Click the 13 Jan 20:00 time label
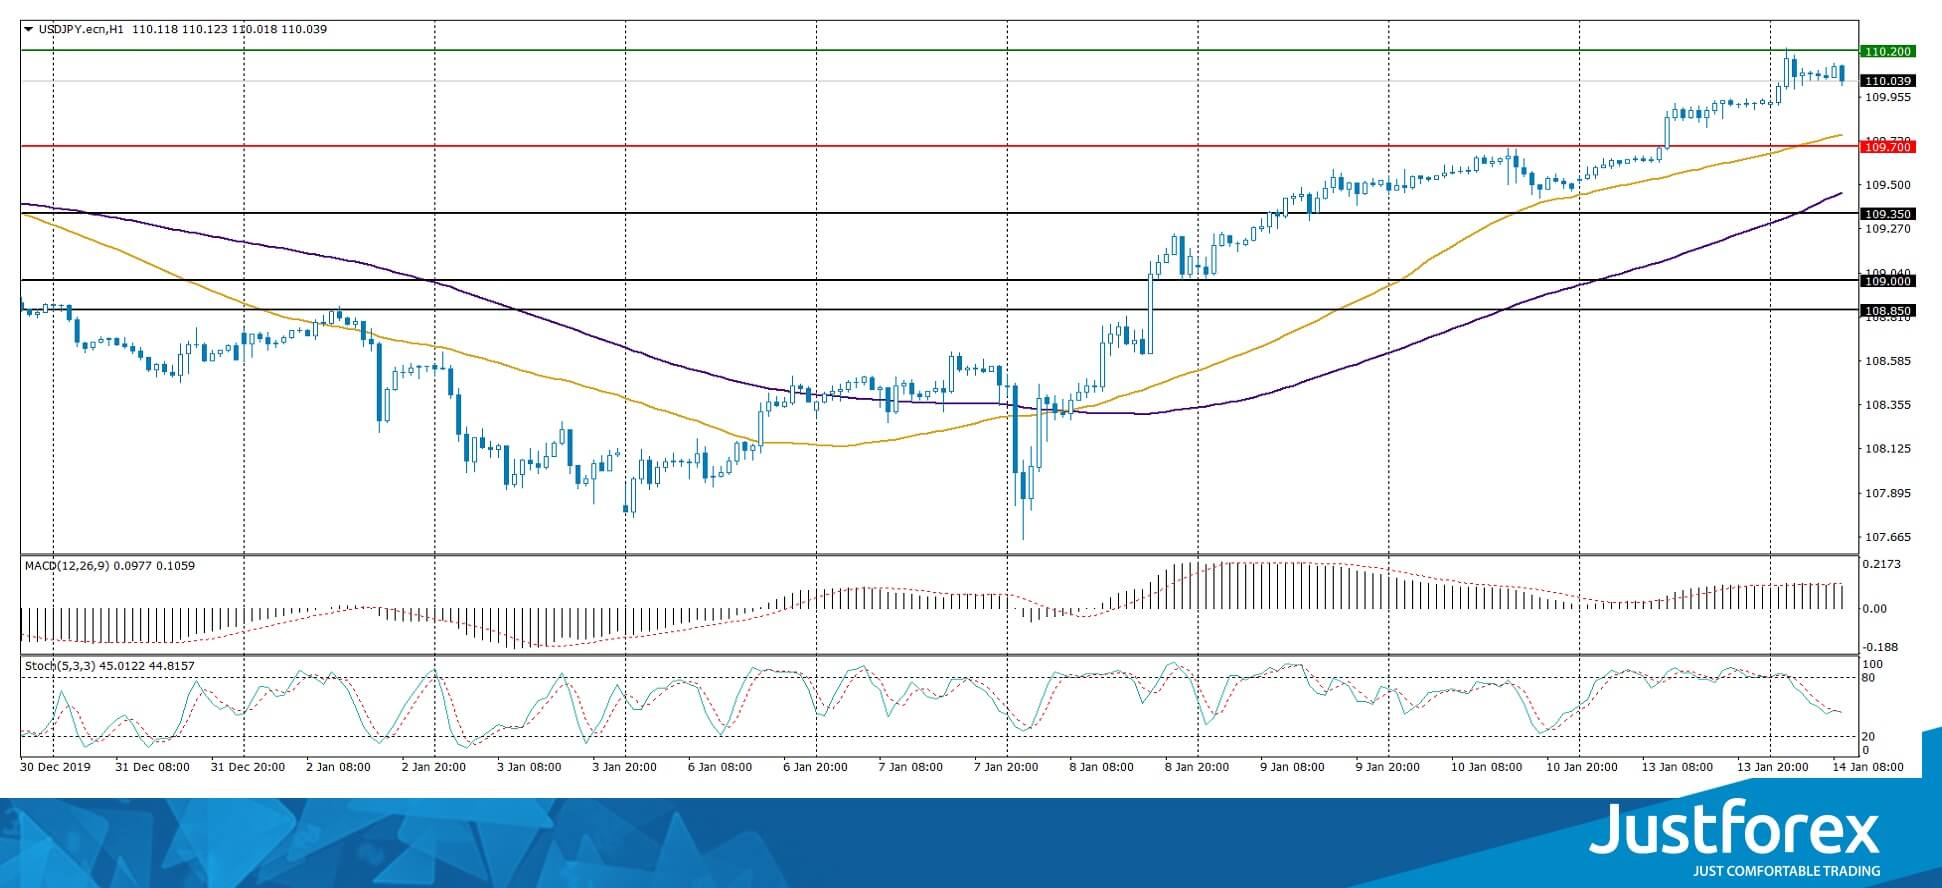 click(x=1773, y=768)
